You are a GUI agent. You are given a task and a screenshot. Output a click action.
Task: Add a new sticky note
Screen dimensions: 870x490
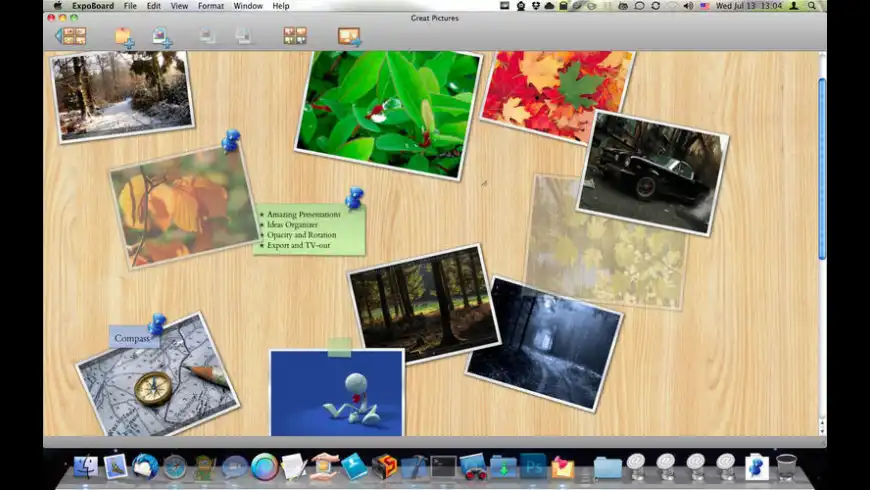tap(124, 37)
